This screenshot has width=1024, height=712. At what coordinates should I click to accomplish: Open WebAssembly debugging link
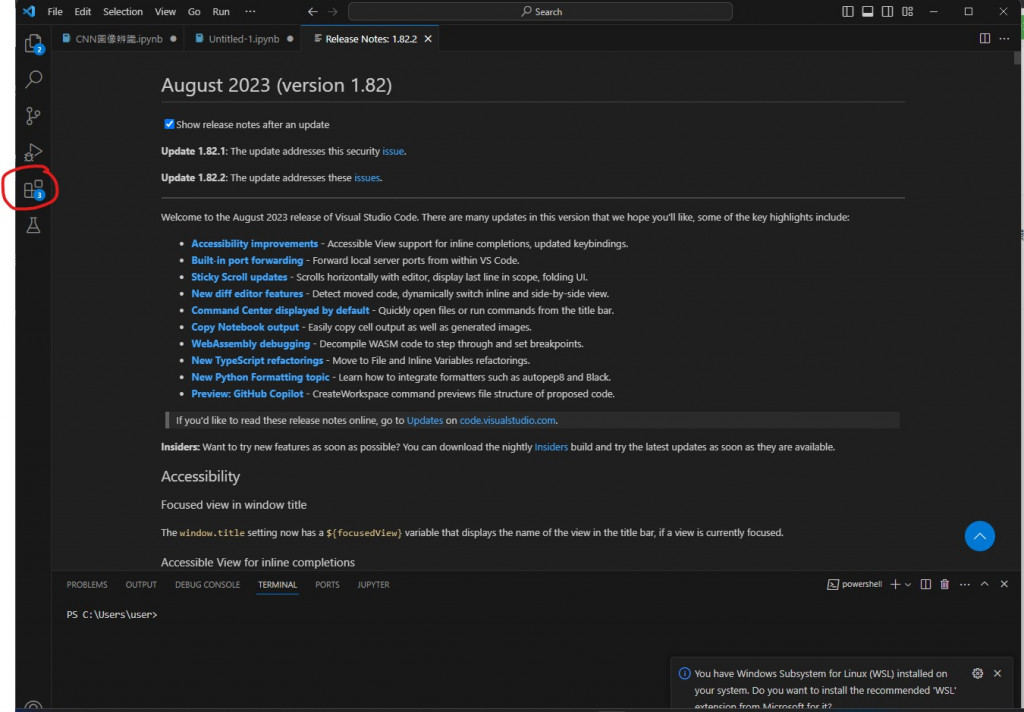point(250,344)
